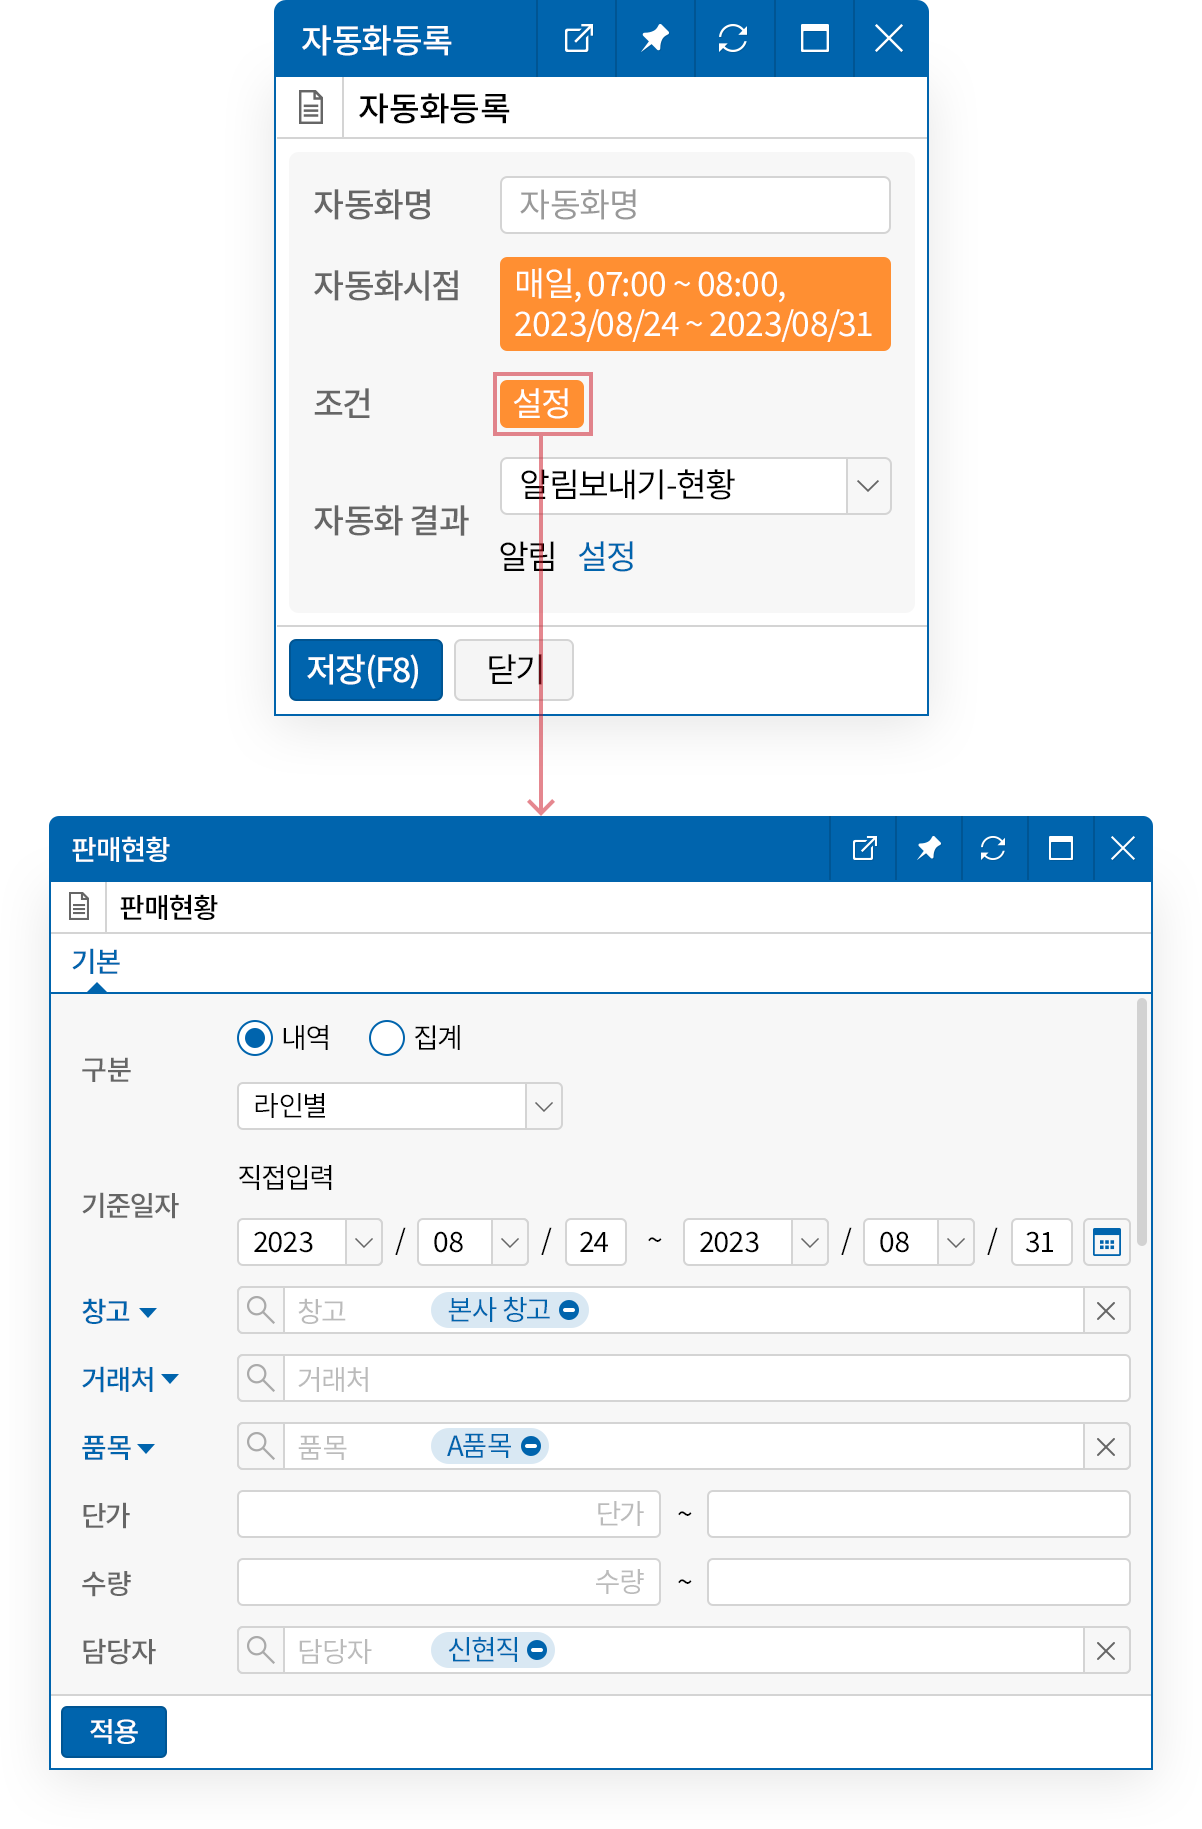Click the refresh icon in 판매현황 title bar

[x=993, y=849]
